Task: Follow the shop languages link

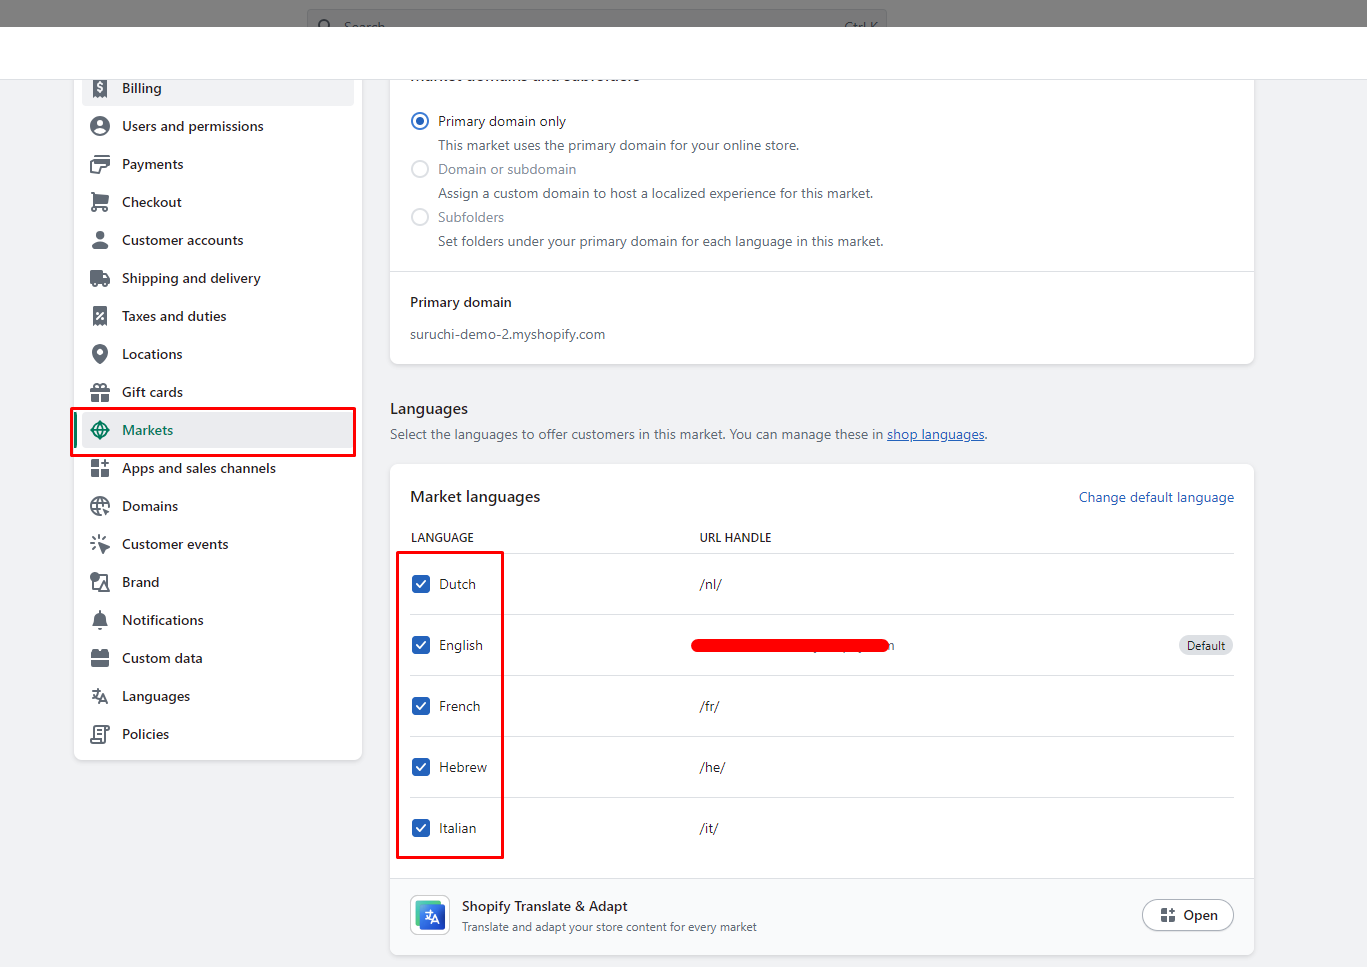Action: (x=935, y=434)
